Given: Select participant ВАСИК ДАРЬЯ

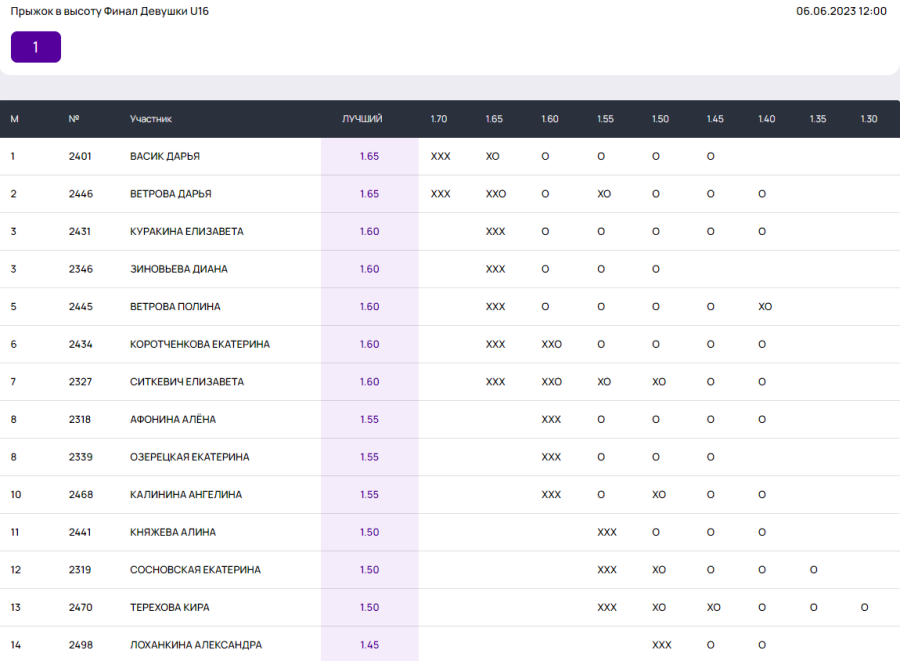Looking at the screenshot, I should click(165, 156).
